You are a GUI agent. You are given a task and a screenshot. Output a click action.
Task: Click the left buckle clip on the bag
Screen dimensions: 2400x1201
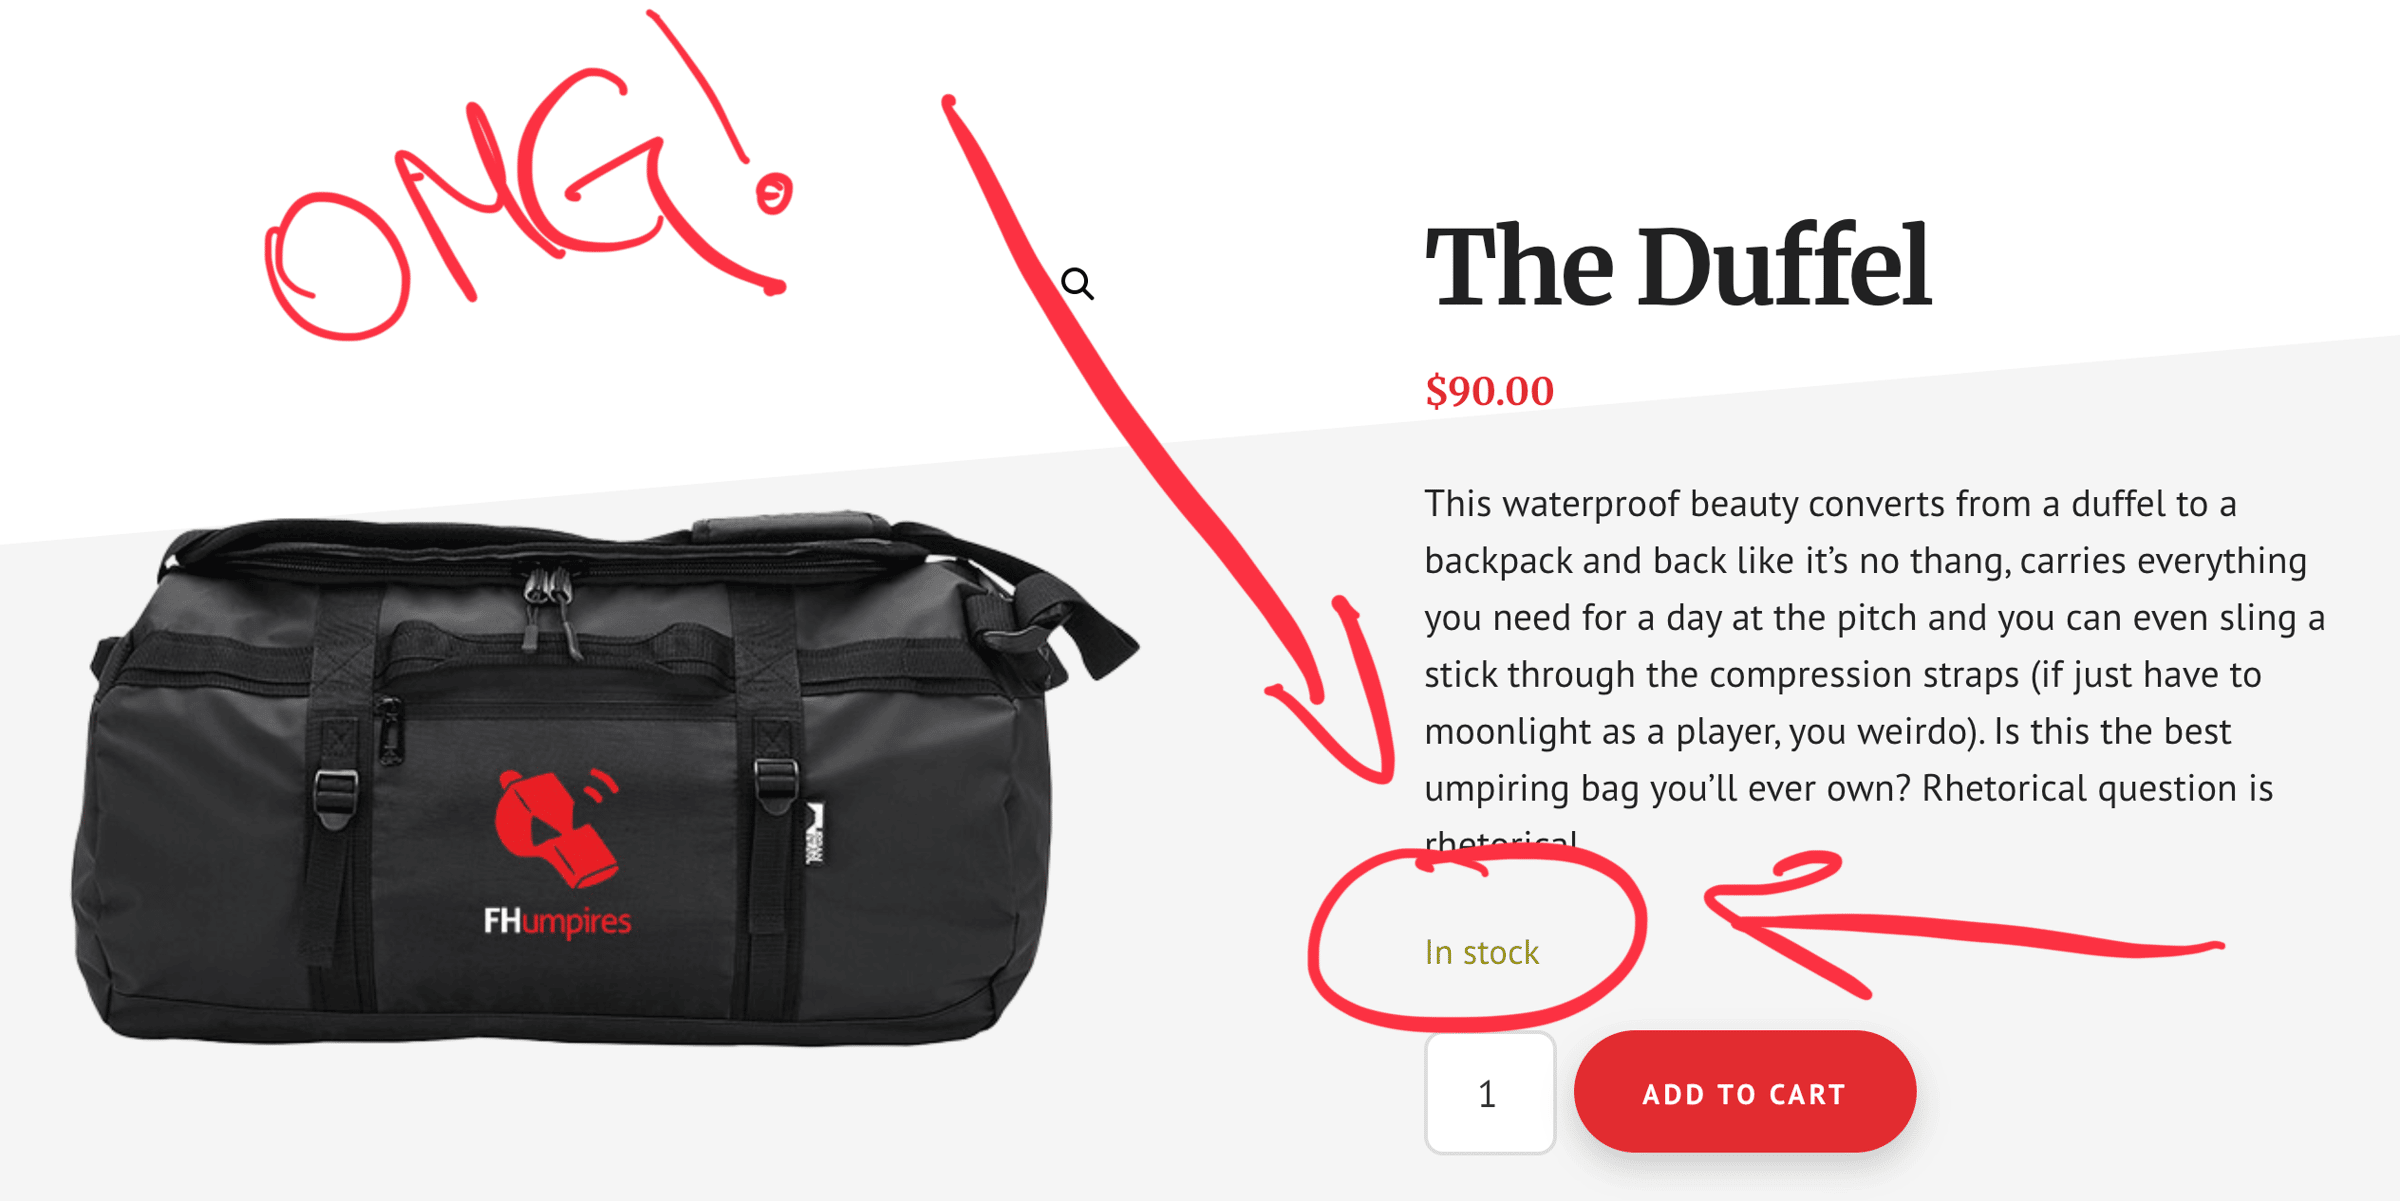(335, 797)
